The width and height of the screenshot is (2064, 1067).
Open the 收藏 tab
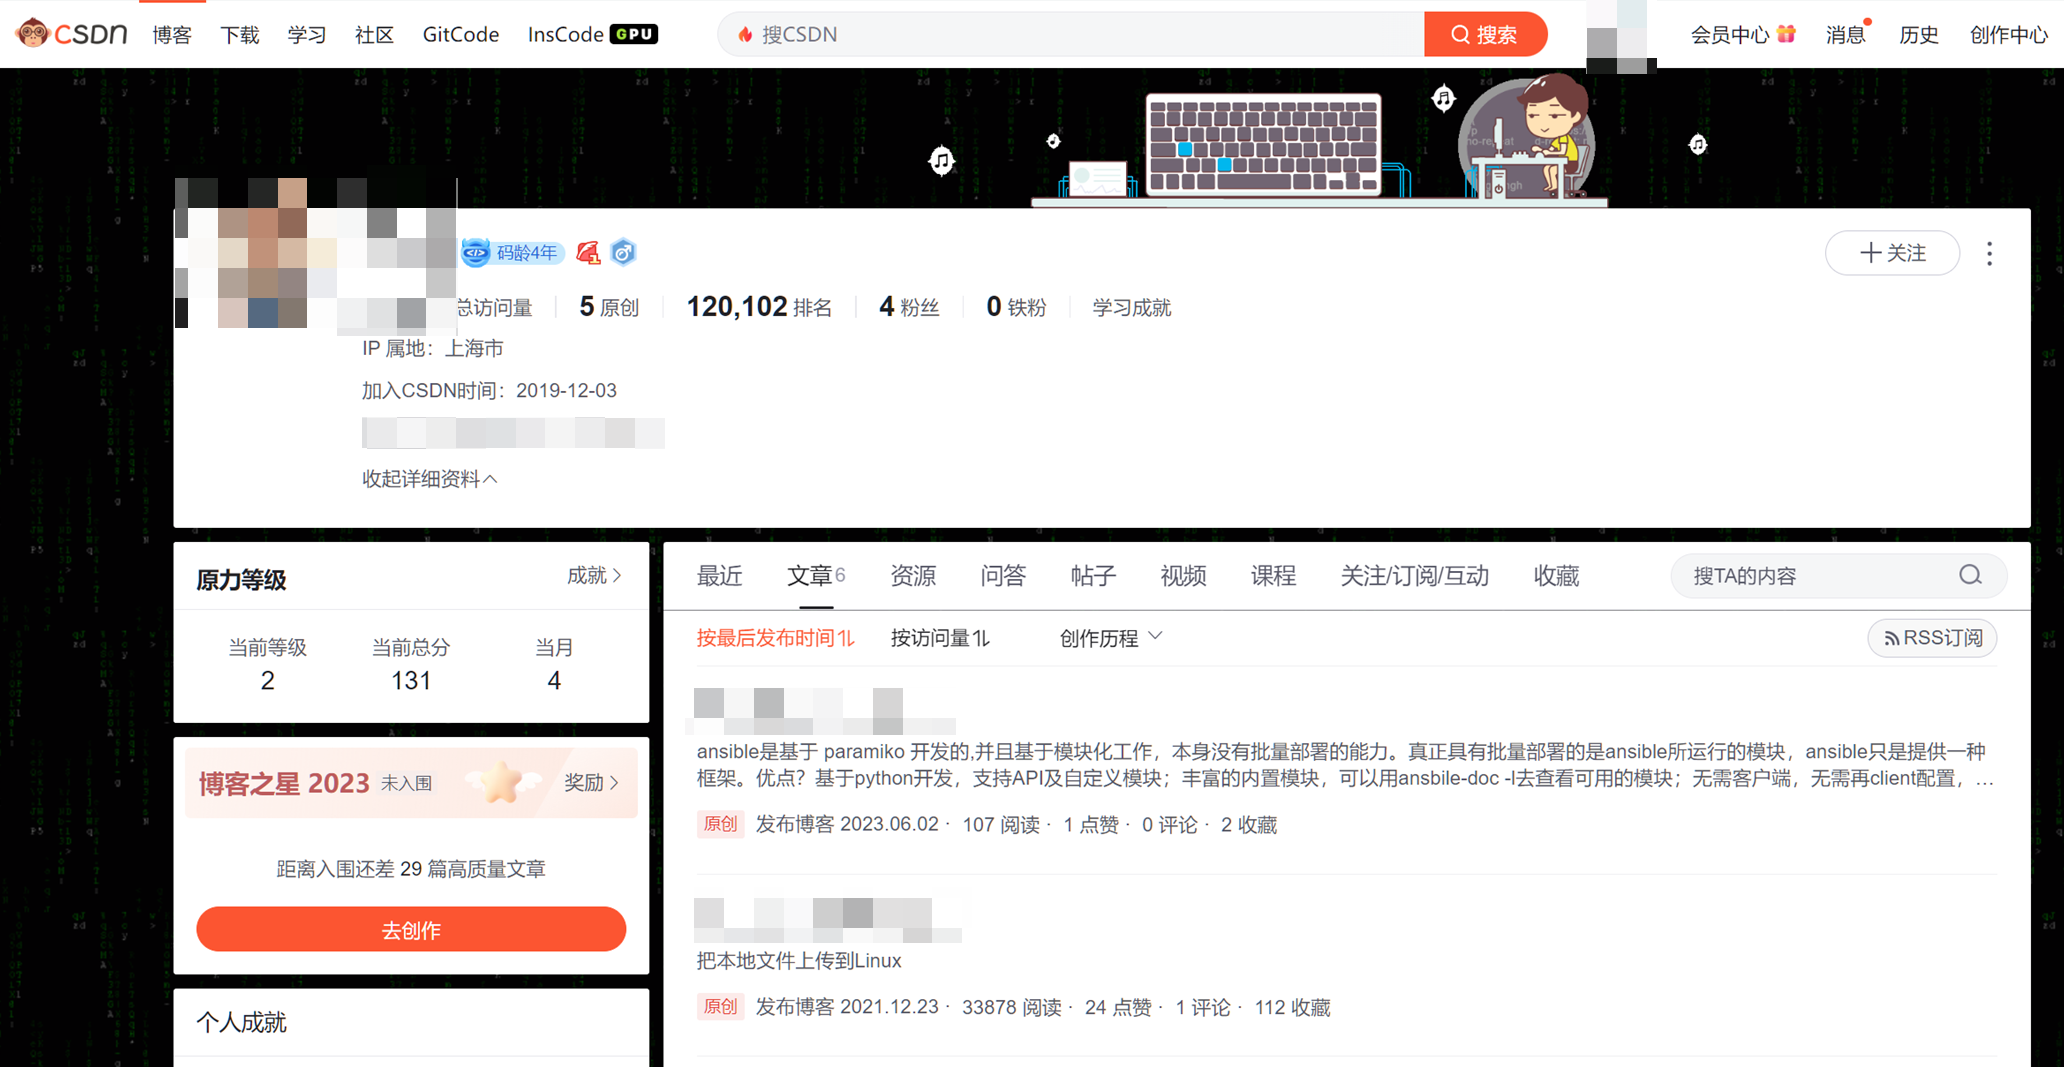click(1557, 576)
